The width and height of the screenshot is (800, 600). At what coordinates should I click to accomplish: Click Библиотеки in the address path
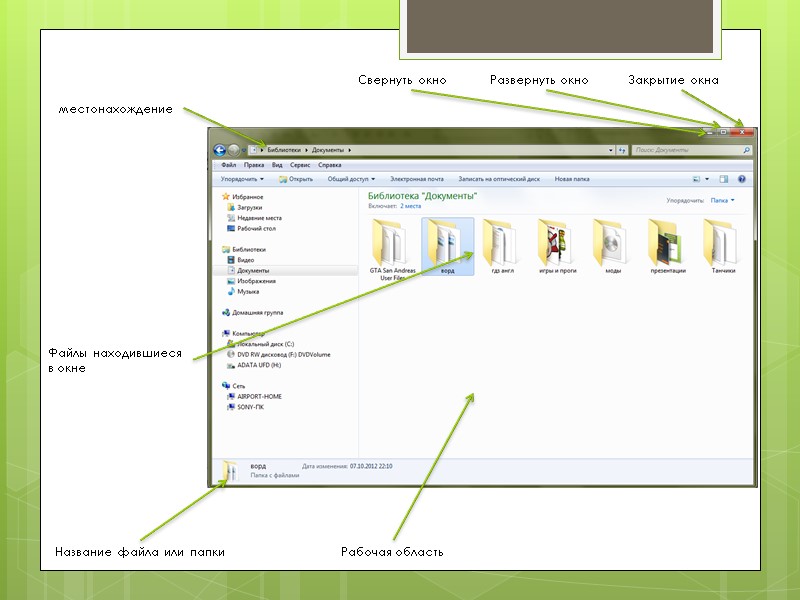tap(284, 150)
